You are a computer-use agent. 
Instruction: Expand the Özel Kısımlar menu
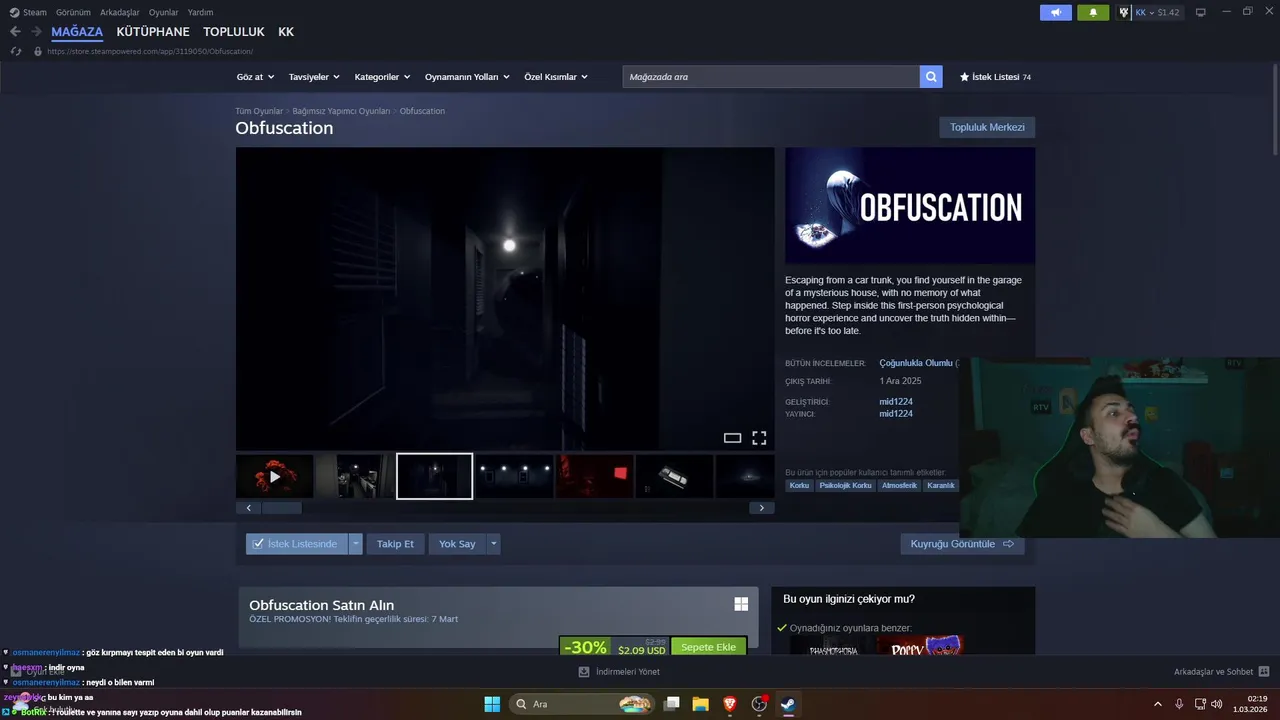point(556,77)
